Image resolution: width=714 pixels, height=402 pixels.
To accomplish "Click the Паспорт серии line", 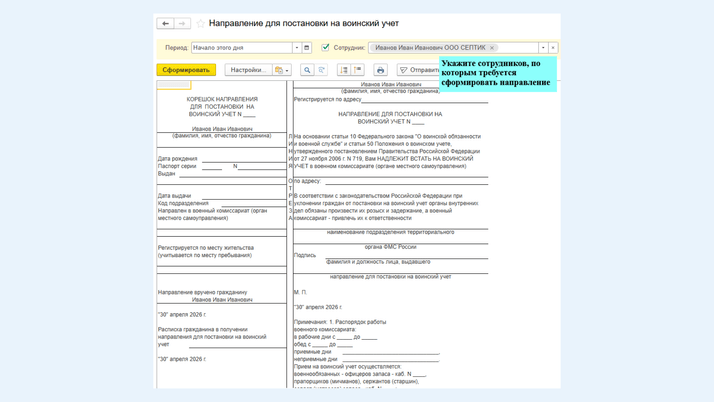I will click(222, 166).
